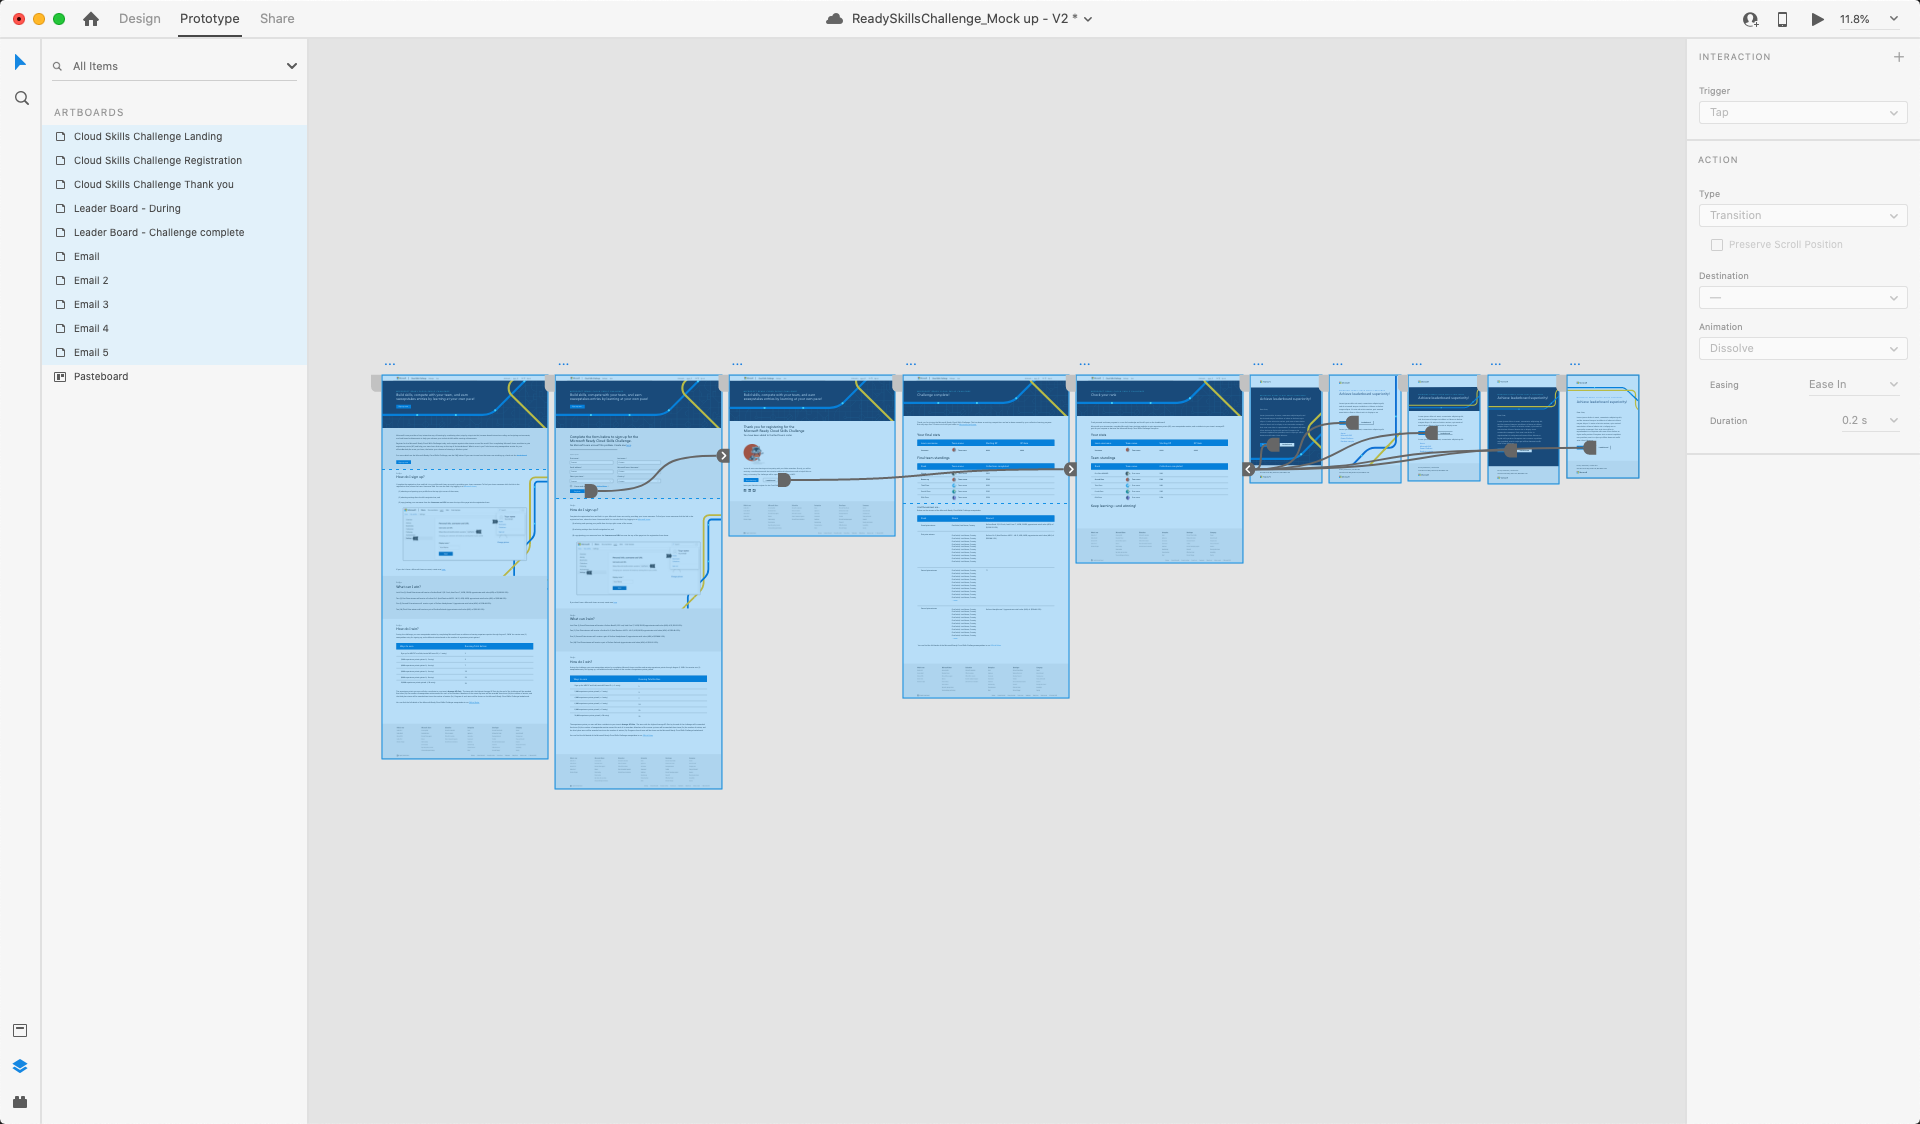Open the Libraries panel icon
Viewport: 1920px width, 1124px height.
[x=20, y=1030]
